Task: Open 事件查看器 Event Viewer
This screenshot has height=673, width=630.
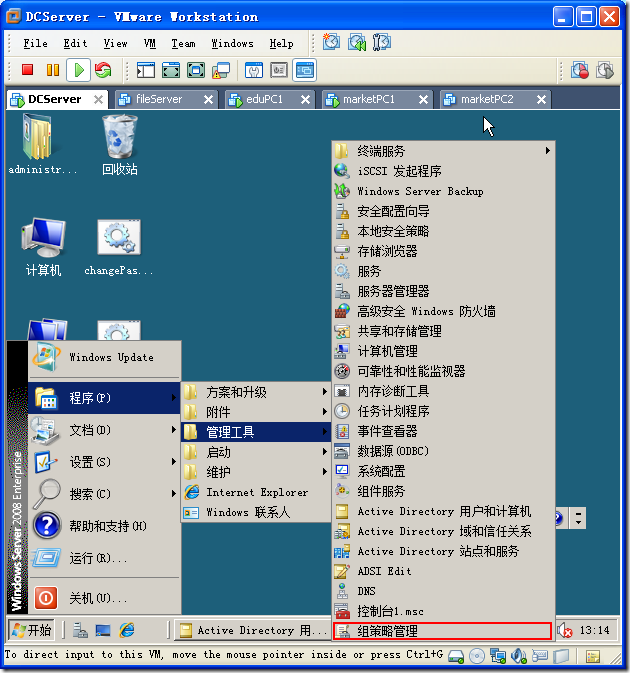Action: [x=443, y=431]
